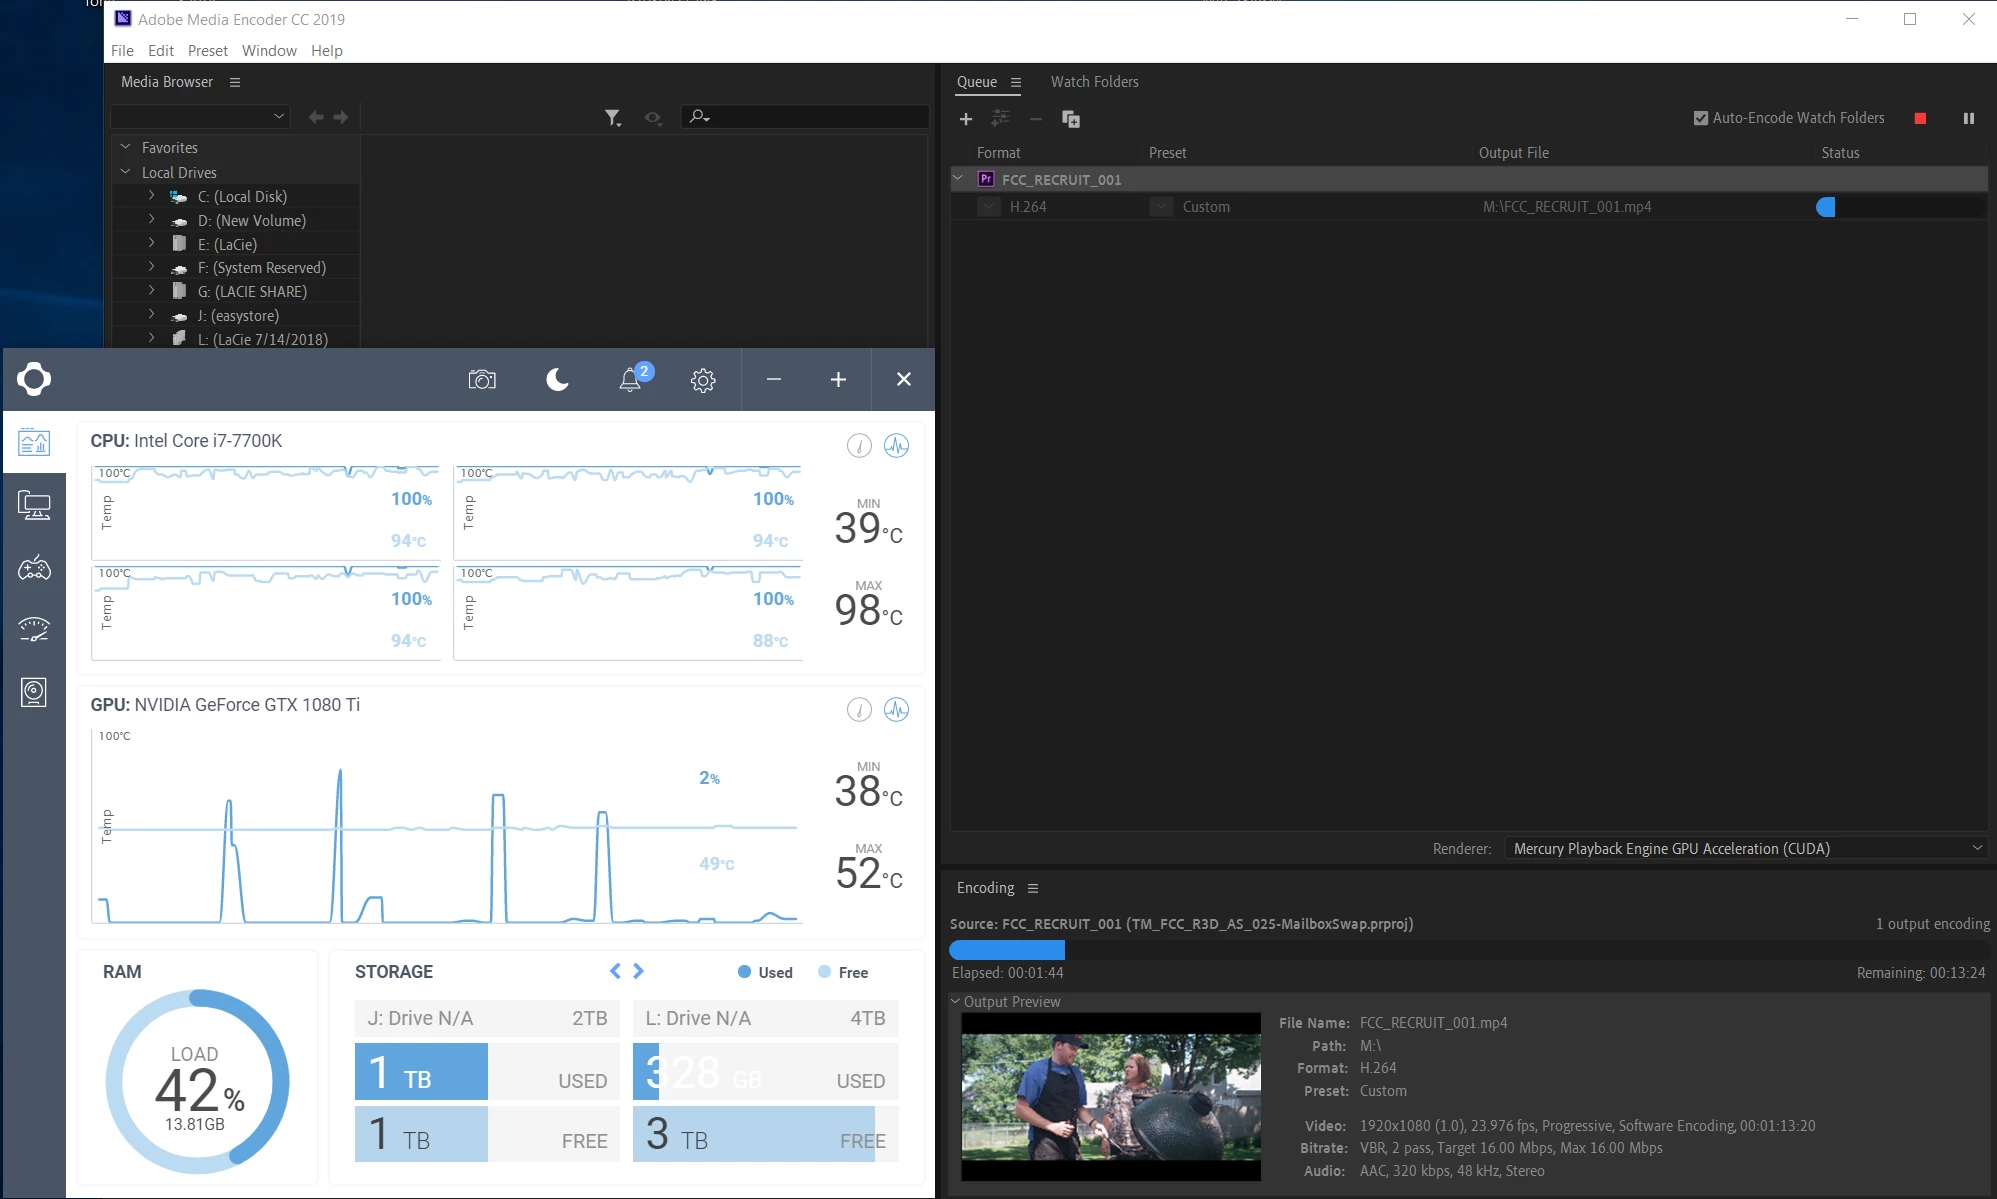Viewport: 1997px width, 1199px height.
Task: Pause the encoding queue
Action: point(1968,118)
